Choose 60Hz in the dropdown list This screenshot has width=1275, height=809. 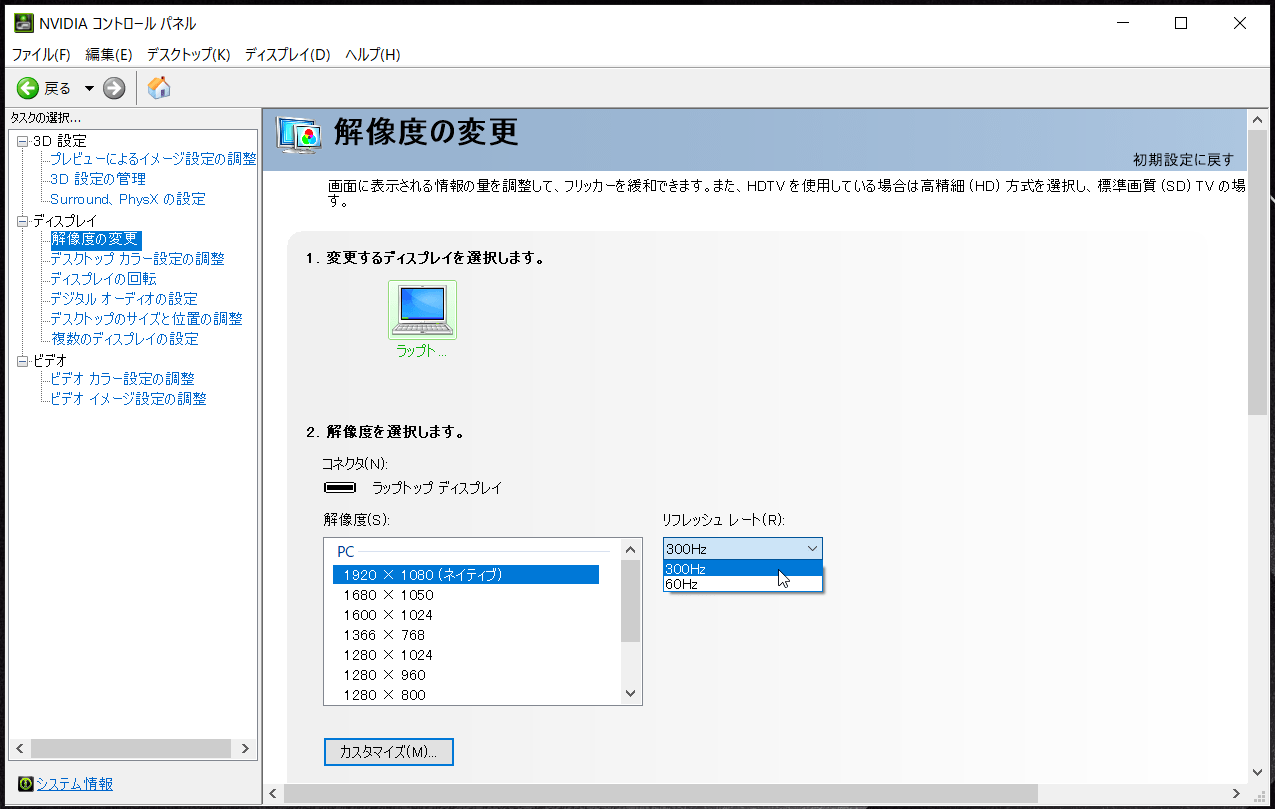(x=743, y=583)
